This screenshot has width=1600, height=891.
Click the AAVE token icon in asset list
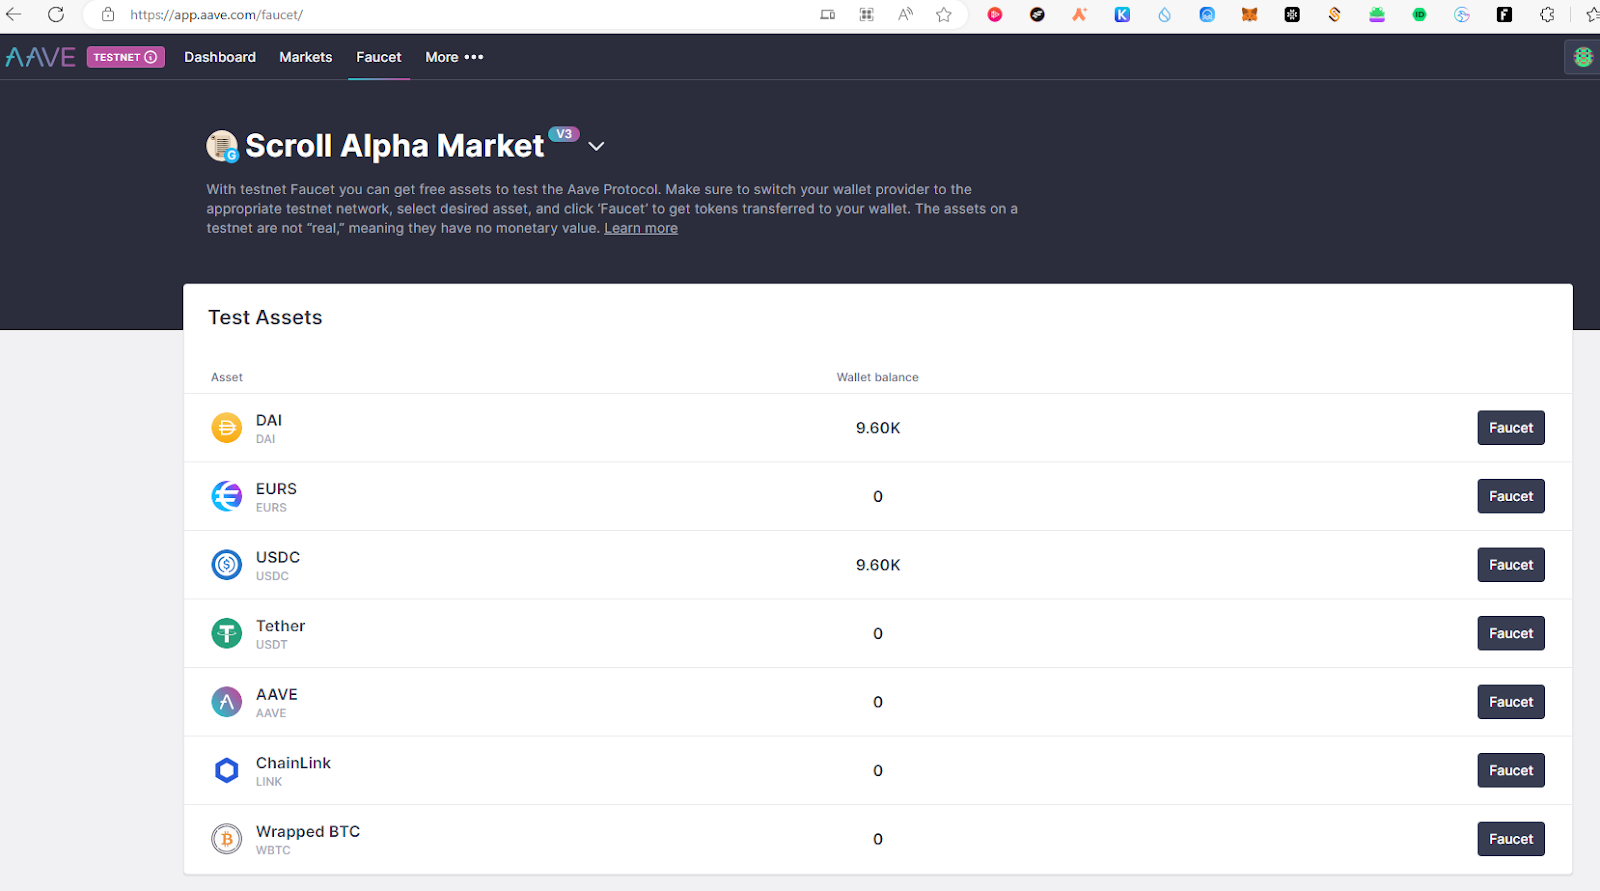click(x=227, y=702)
